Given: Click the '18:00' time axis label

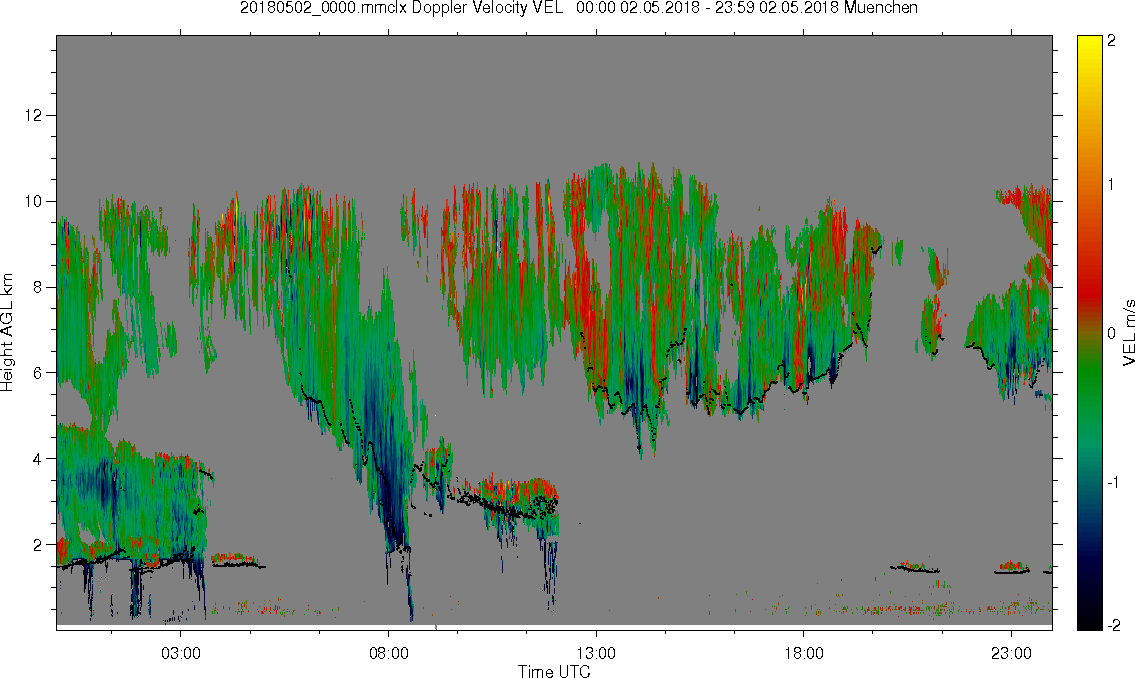Looking at the screenshot, I should coord(803,653).
